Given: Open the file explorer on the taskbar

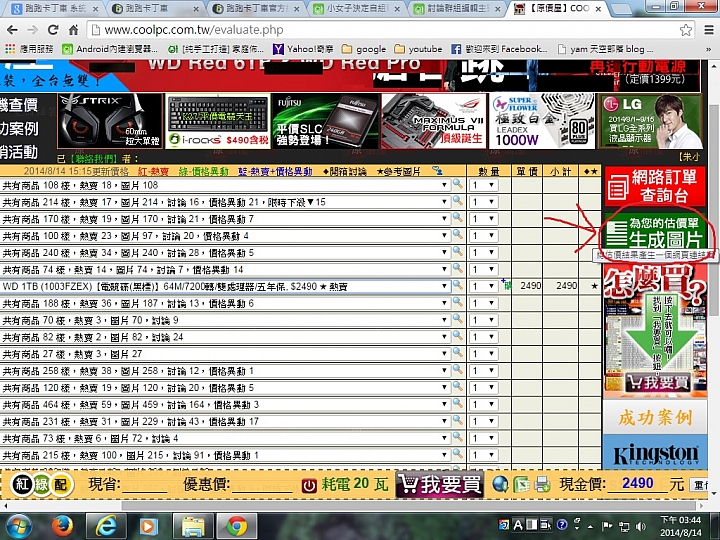Looking at the screenshot, I should [193, 526].
